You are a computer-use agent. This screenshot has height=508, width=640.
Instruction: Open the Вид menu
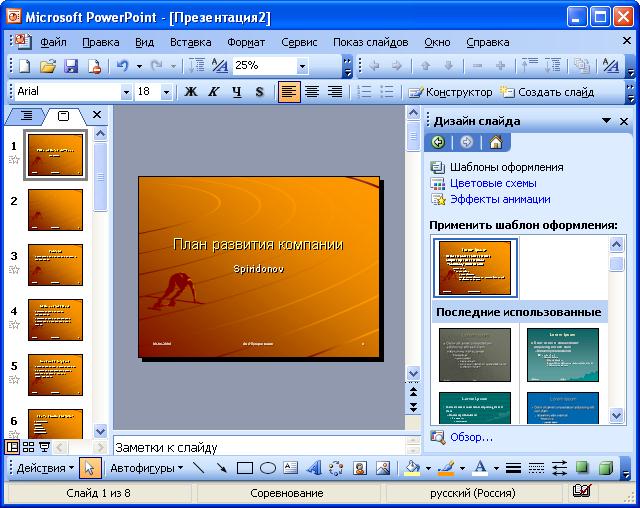coord(144,42)
